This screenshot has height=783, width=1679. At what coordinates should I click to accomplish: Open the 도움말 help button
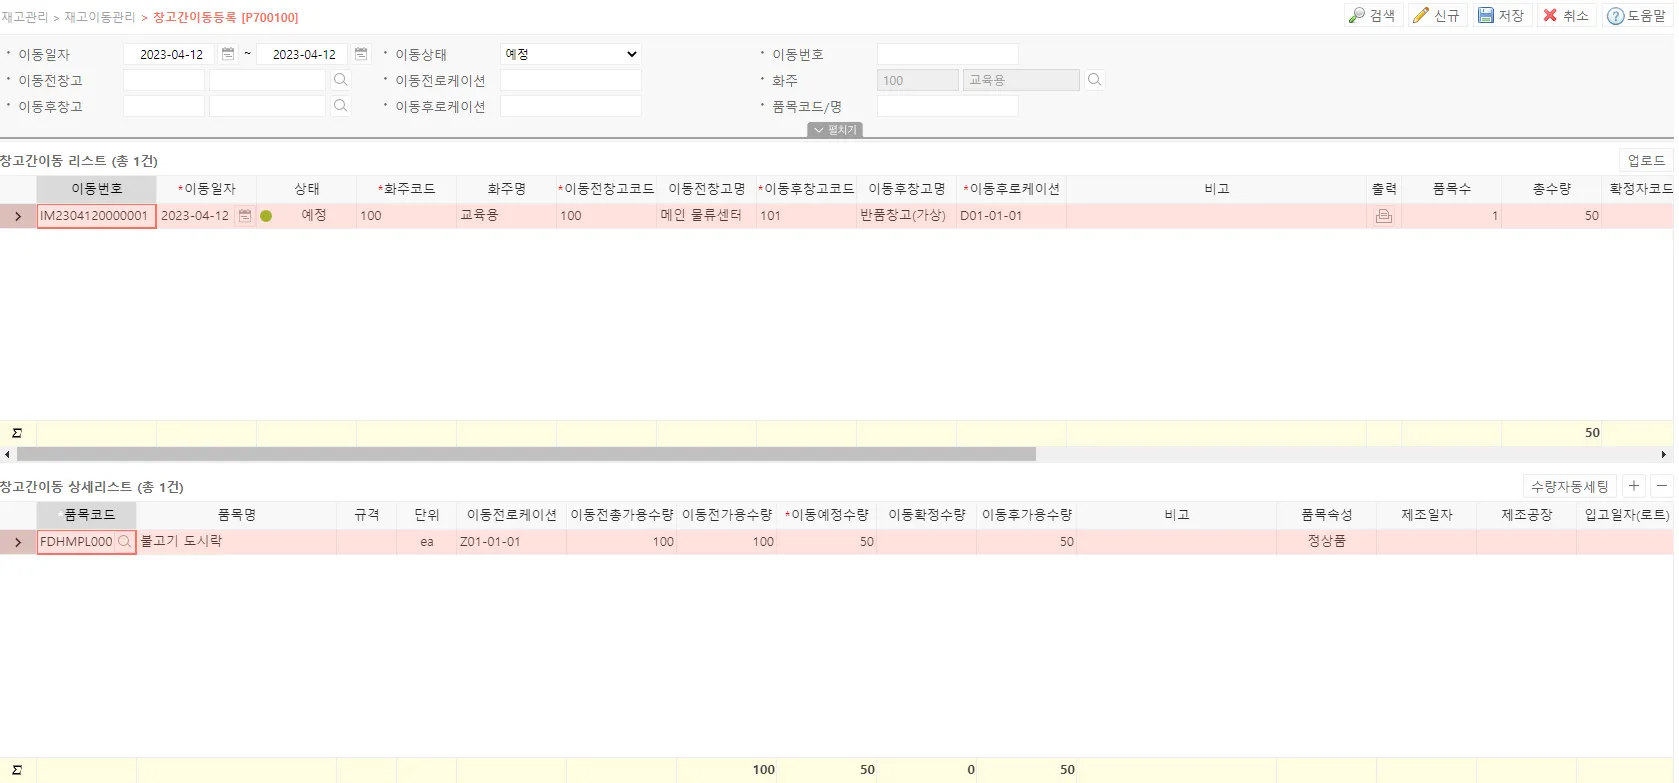click(1637, 16)
